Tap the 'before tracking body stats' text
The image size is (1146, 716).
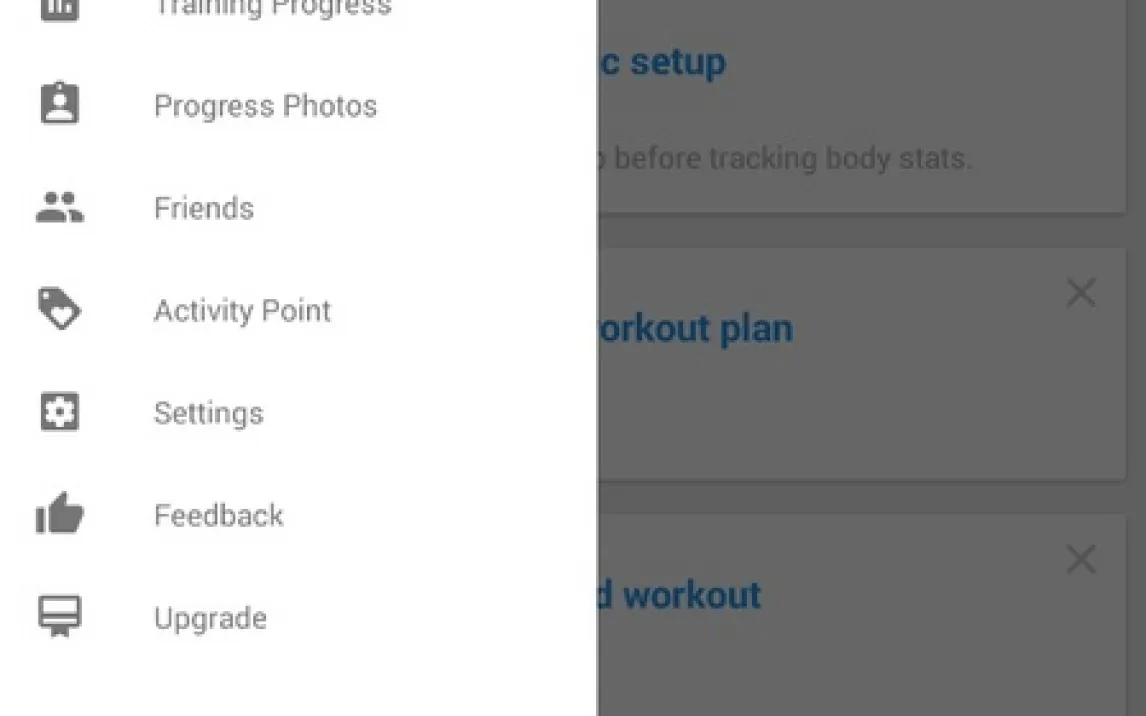tap(790, 158)
